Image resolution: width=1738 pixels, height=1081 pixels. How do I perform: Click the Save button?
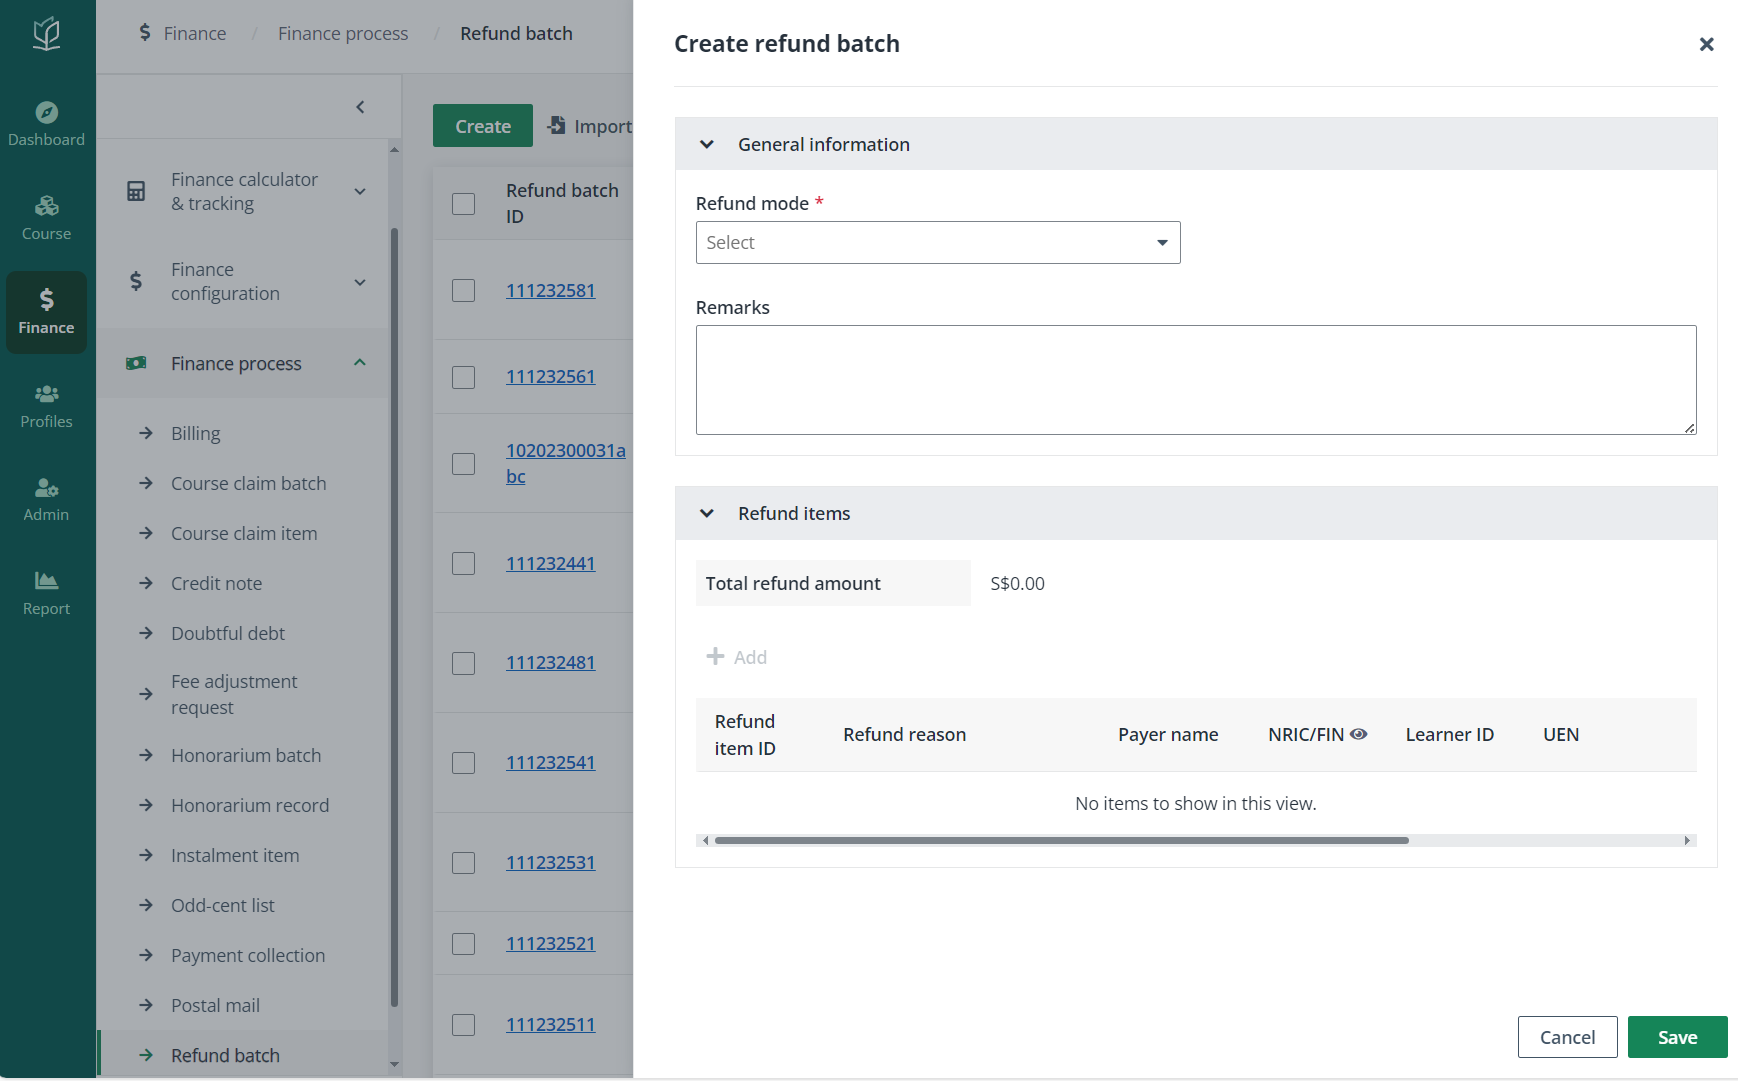(x=1677, y=1037)
